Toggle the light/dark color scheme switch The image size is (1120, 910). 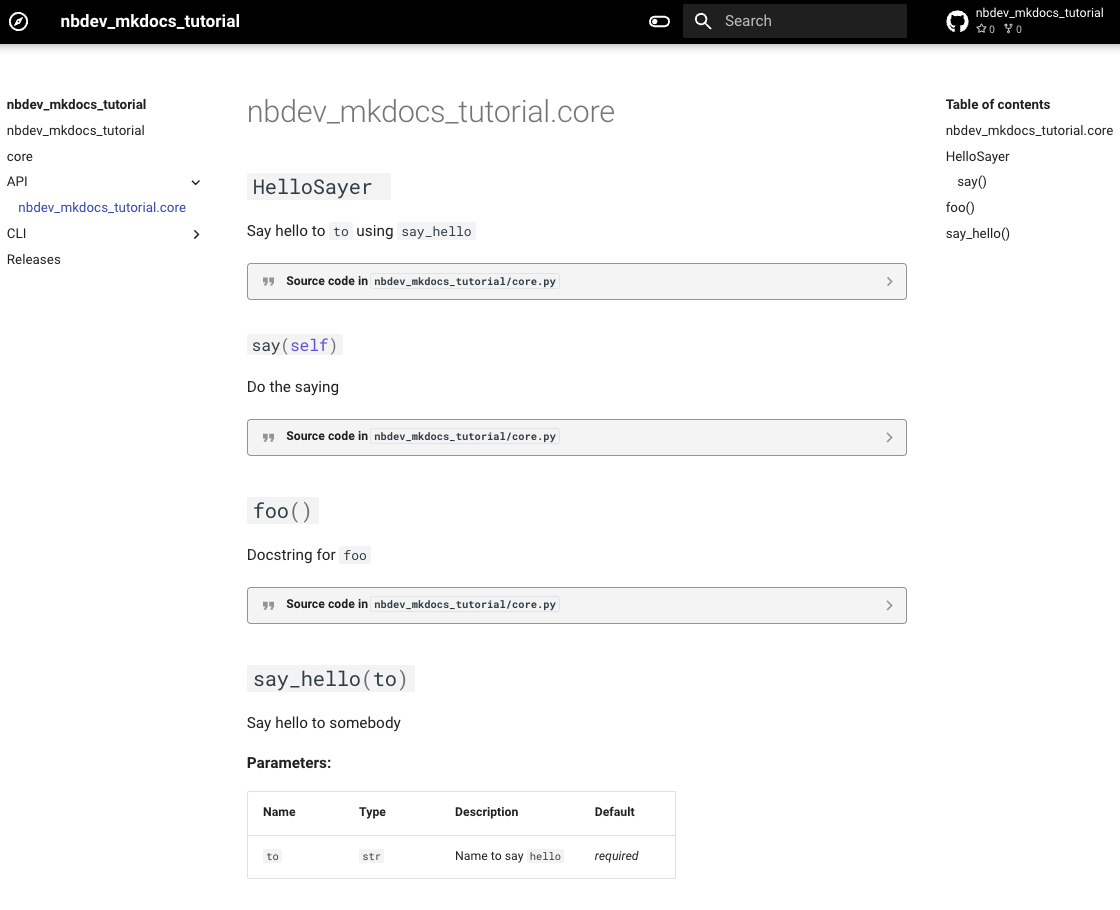(659, 21)
